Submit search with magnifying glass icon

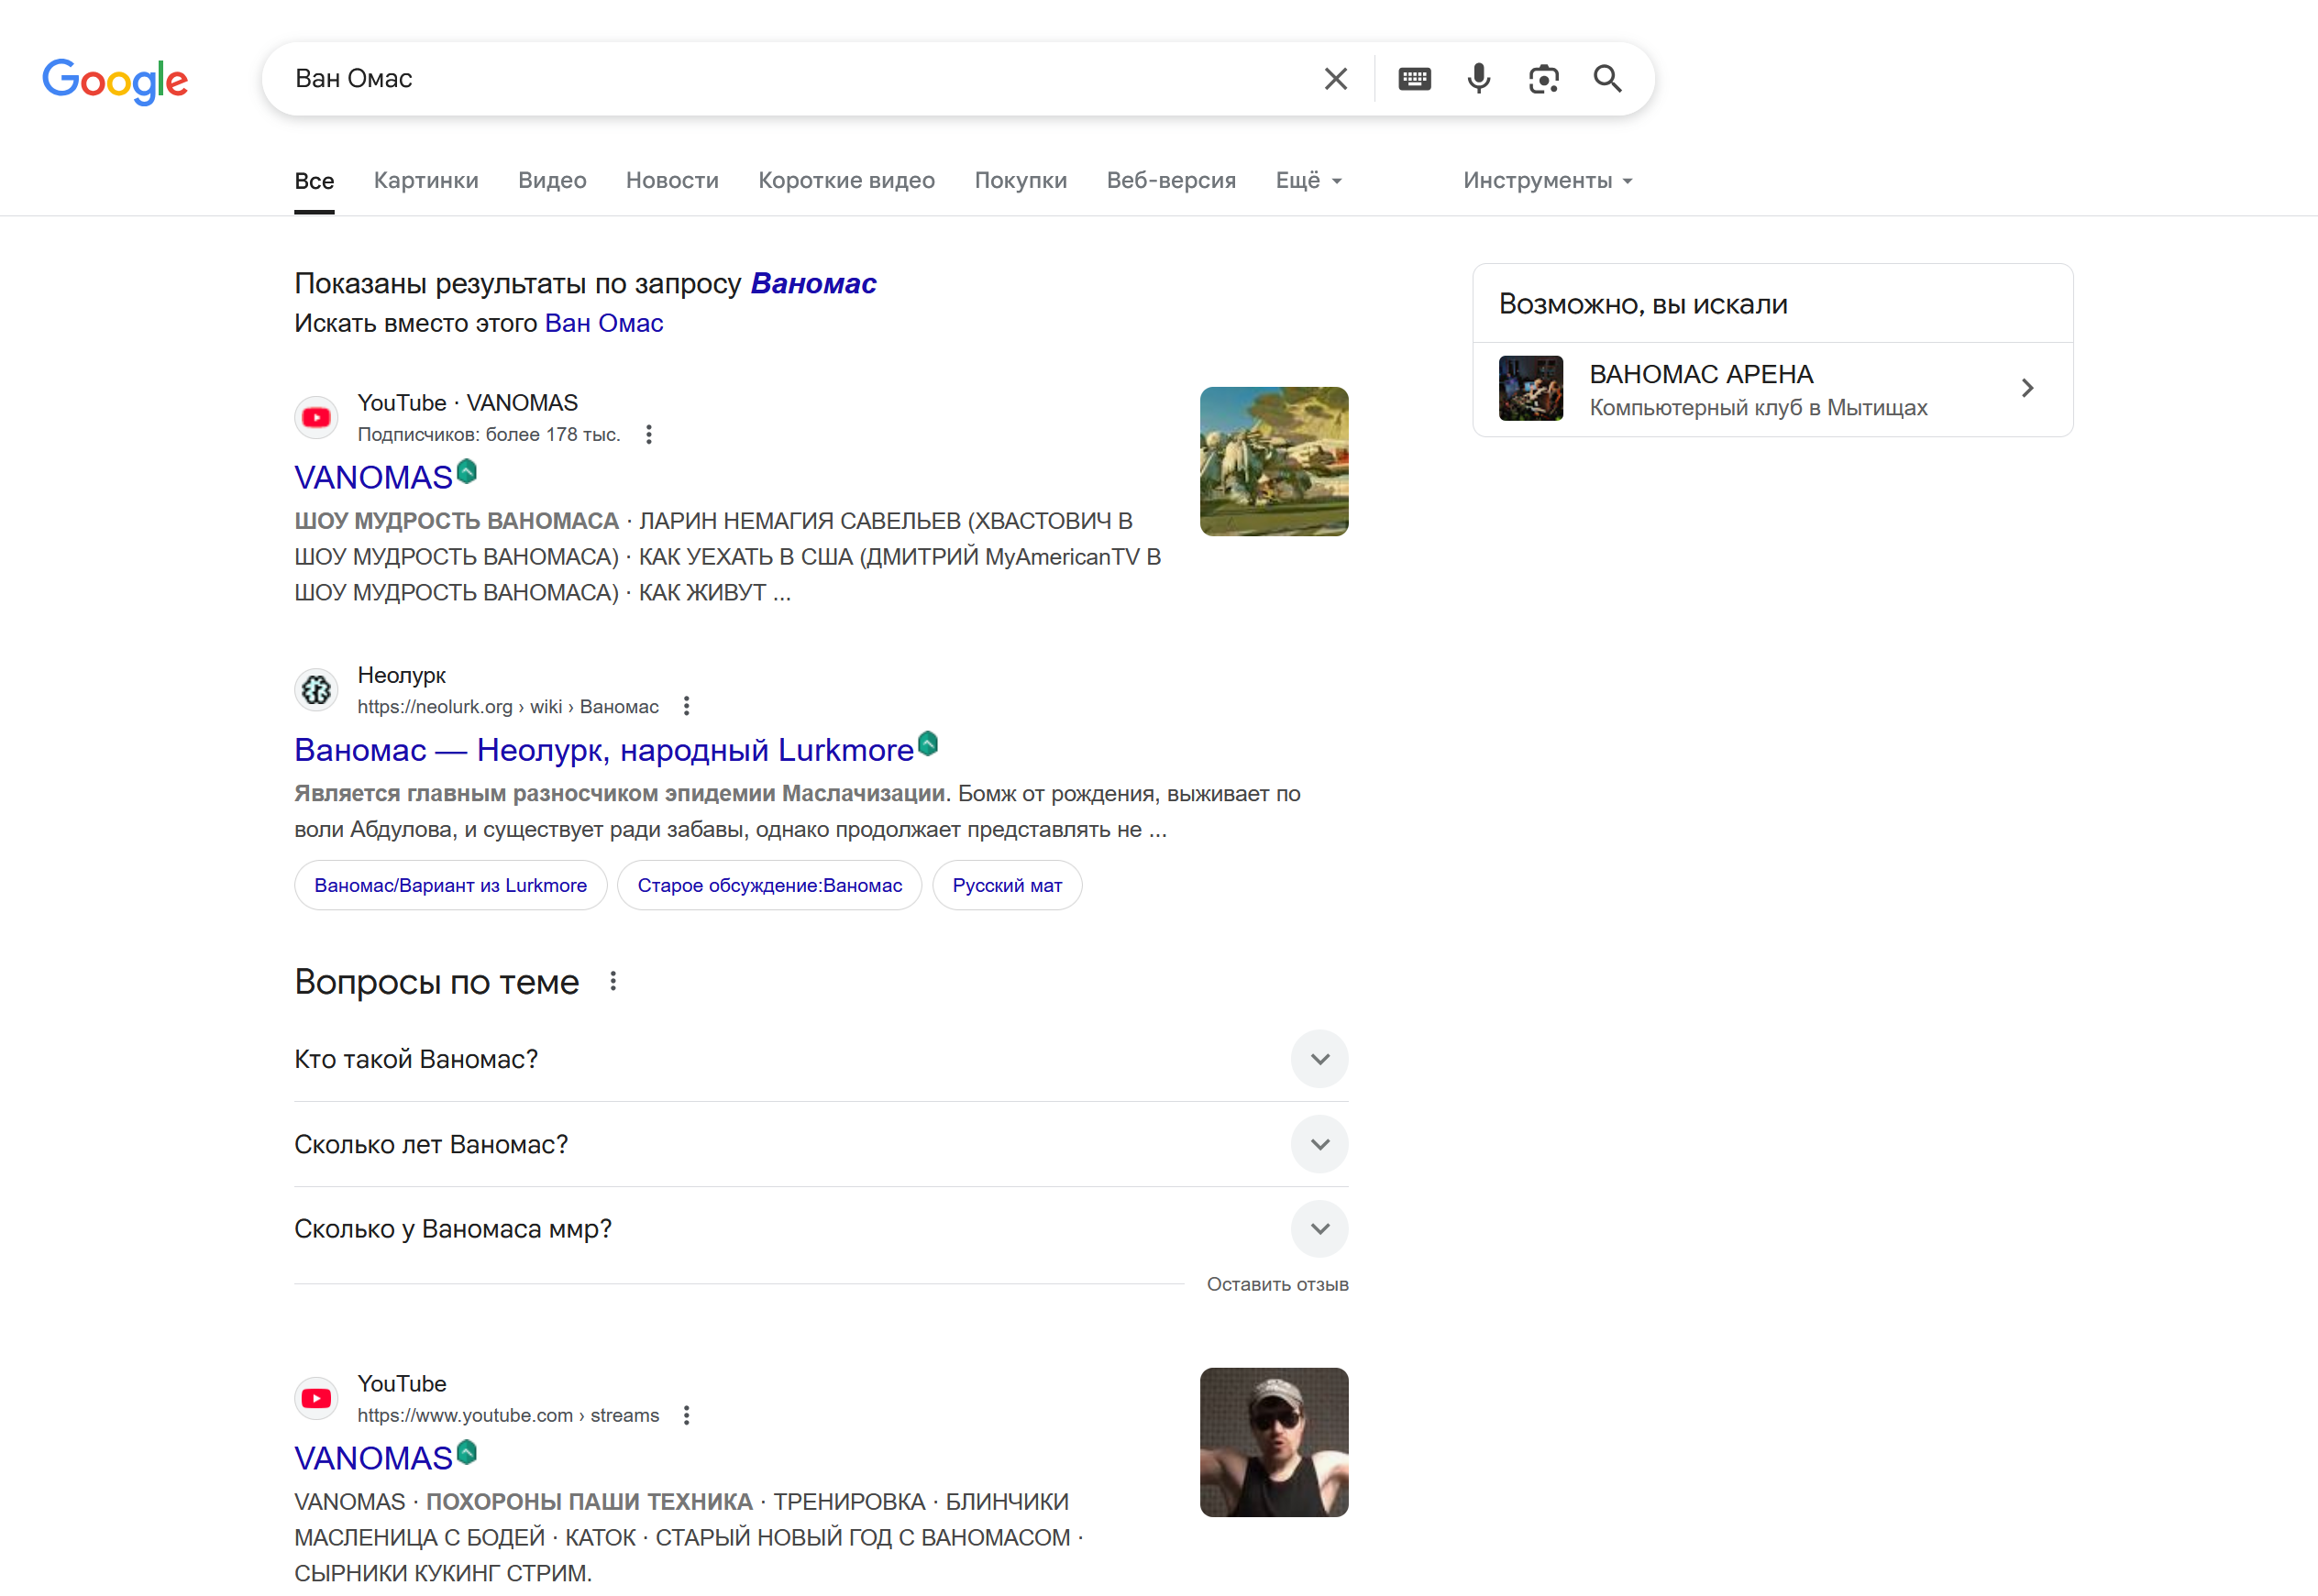[1607, 79]
